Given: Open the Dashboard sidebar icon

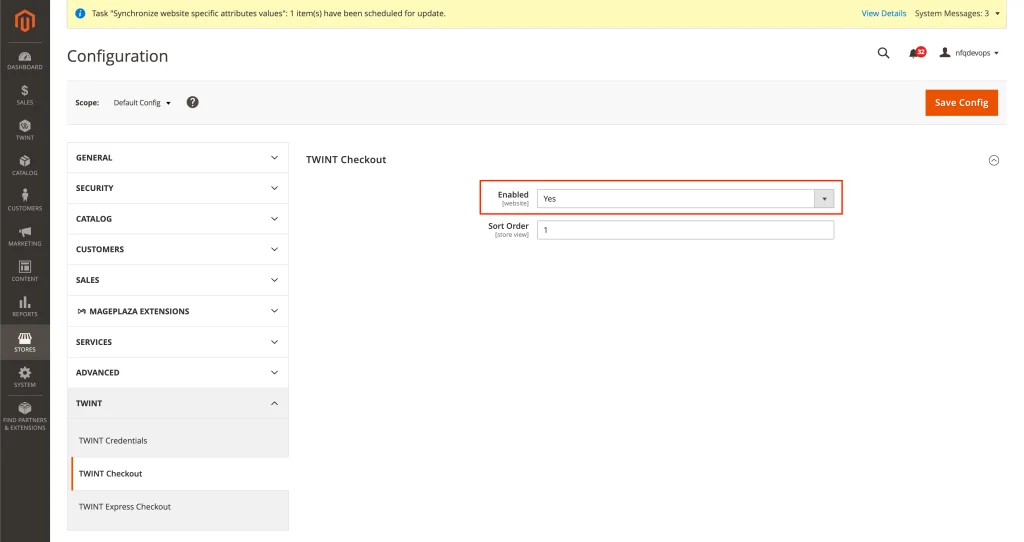Looking at the screenshot, I should point(25,61).
